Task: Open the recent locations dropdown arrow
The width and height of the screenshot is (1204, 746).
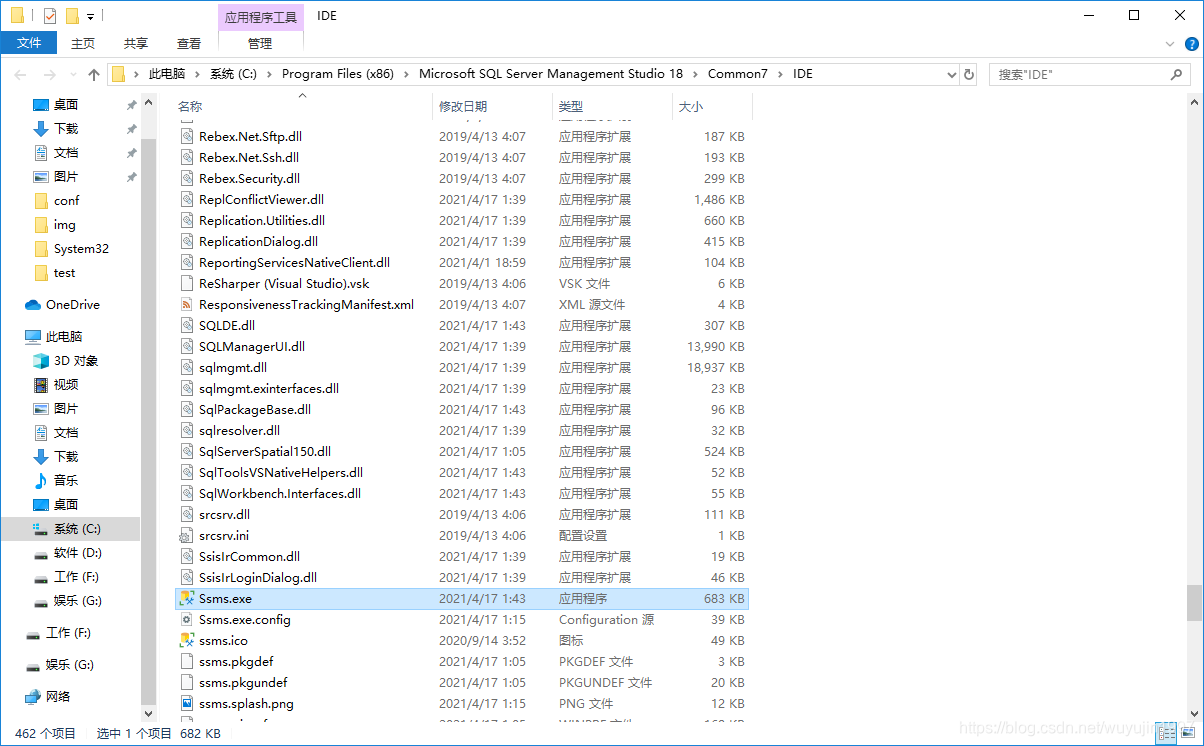Action: point(73,74)
